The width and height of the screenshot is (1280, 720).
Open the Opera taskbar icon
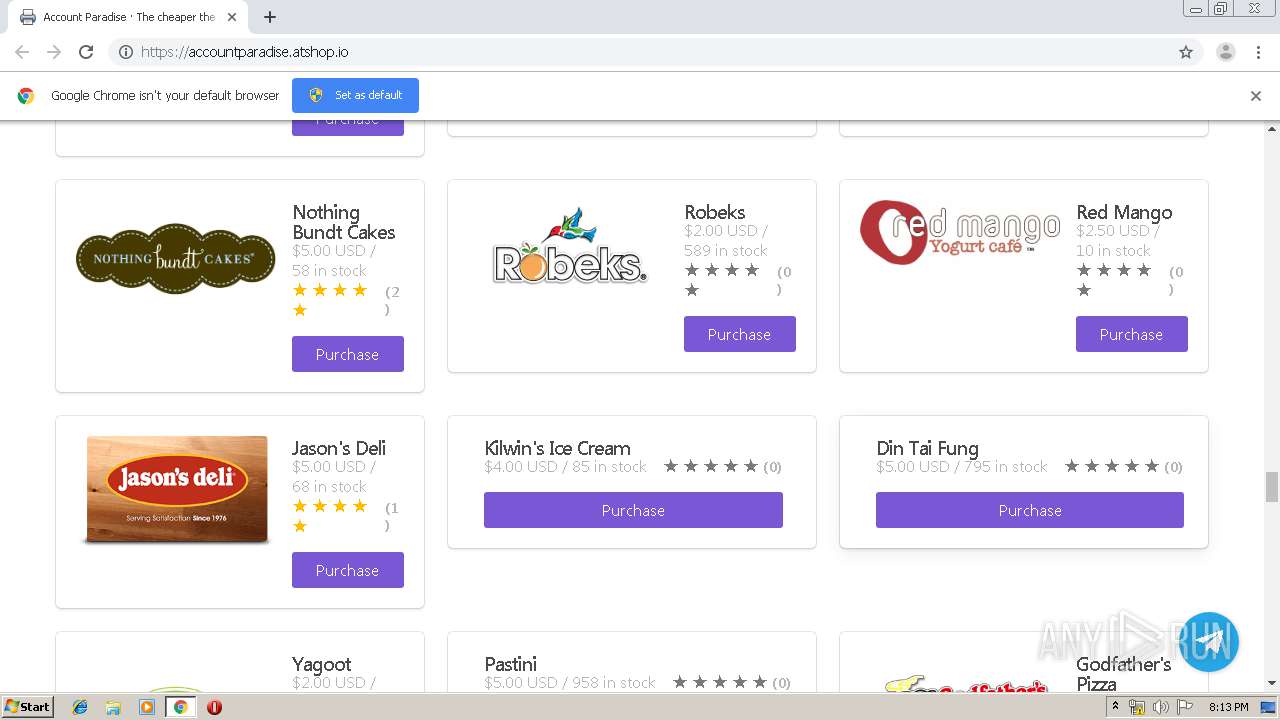(x=214, y=707)
